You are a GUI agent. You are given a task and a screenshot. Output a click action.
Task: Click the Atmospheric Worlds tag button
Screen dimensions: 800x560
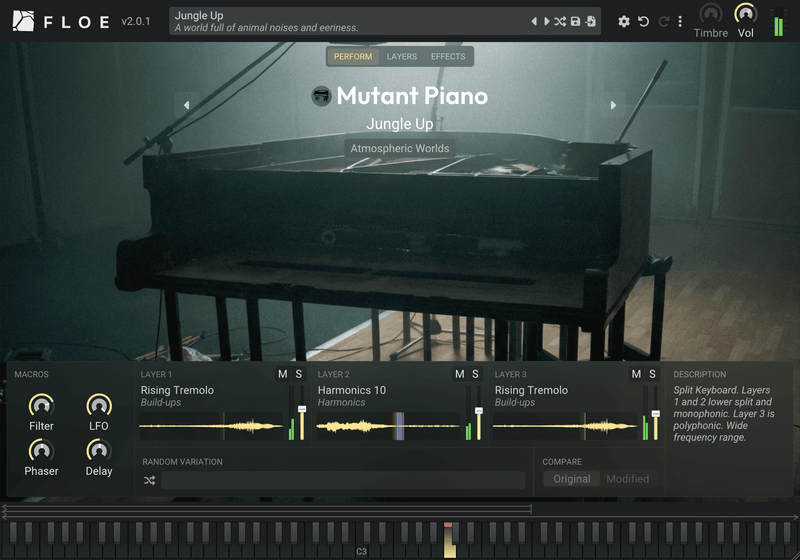point(399,148)
